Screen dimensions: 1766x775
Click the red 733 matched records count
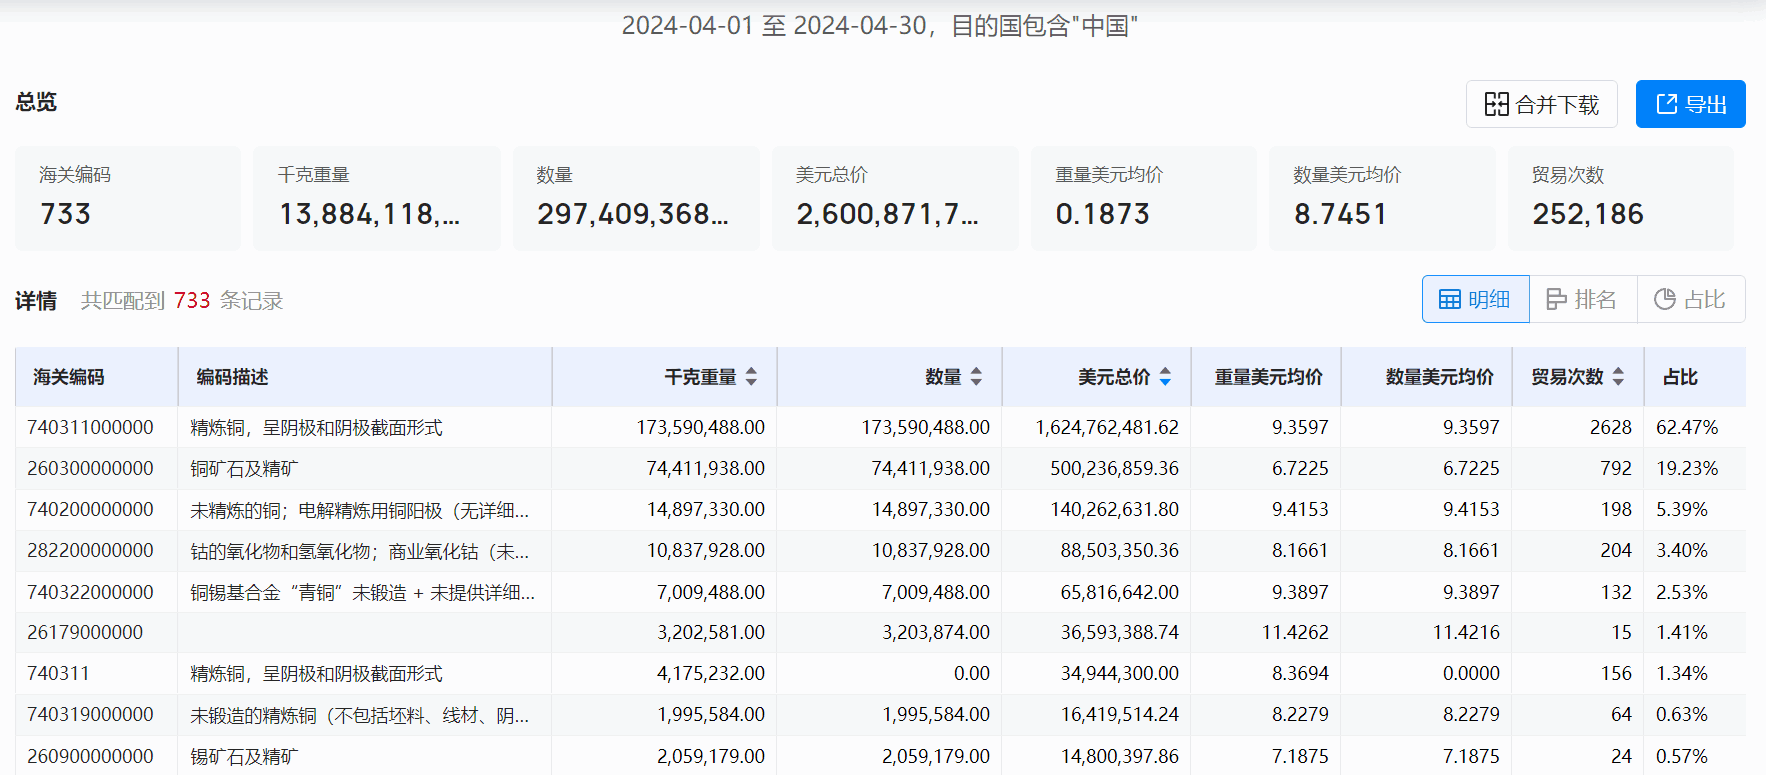192,300
